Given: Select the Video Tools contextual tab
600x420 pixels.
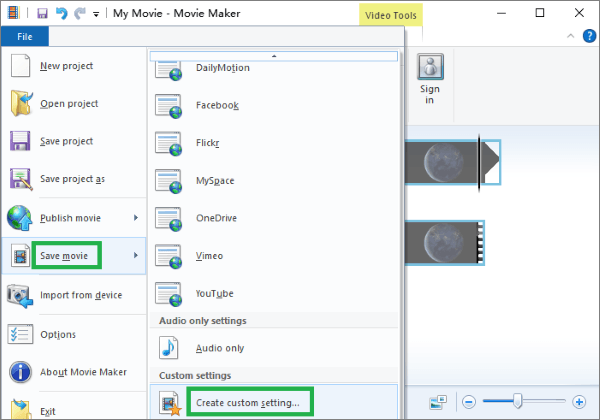Looking at the screenshot, I should 391,15.
